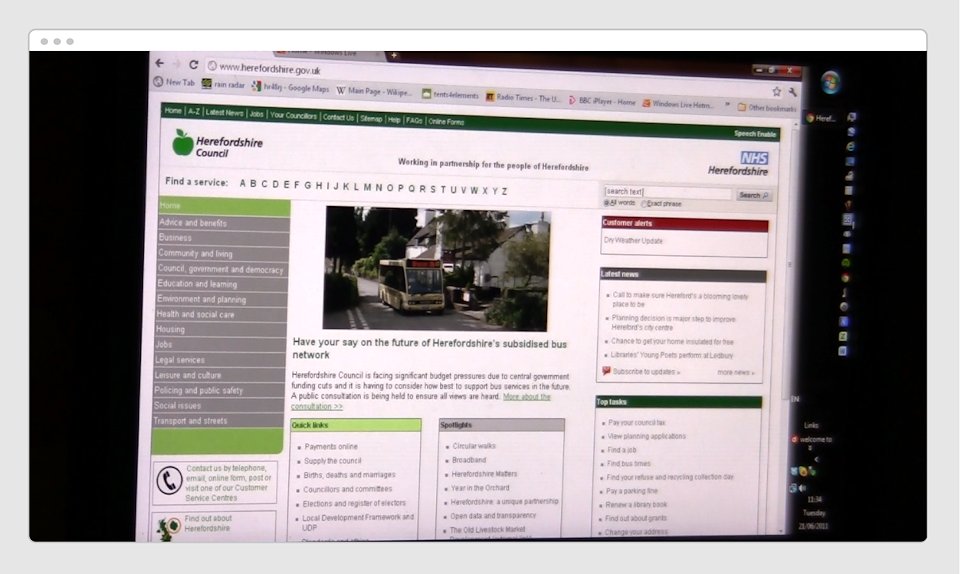Click the Heref... Chrome taskbar button
This screenshot has width=960, height=574.
click(820, 119)
